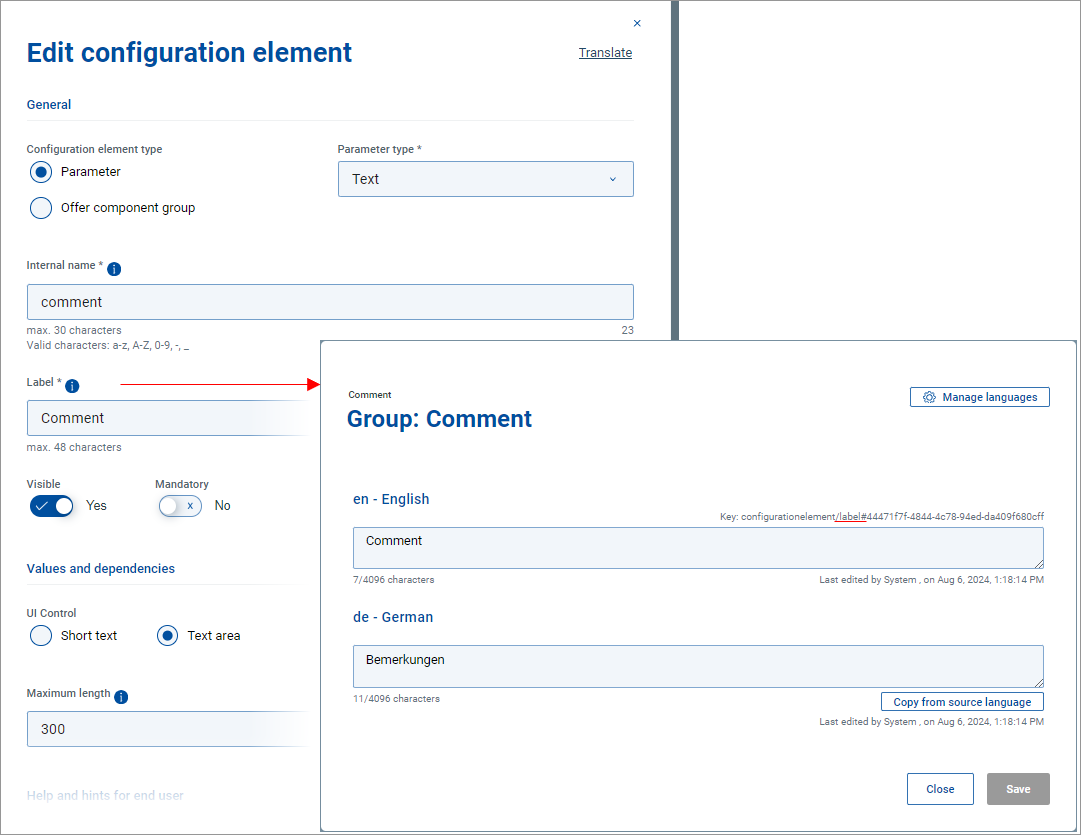Viewport: 1081px width, 835px height.
Task: Open the Translate link
Action: (x=605, y=52)
